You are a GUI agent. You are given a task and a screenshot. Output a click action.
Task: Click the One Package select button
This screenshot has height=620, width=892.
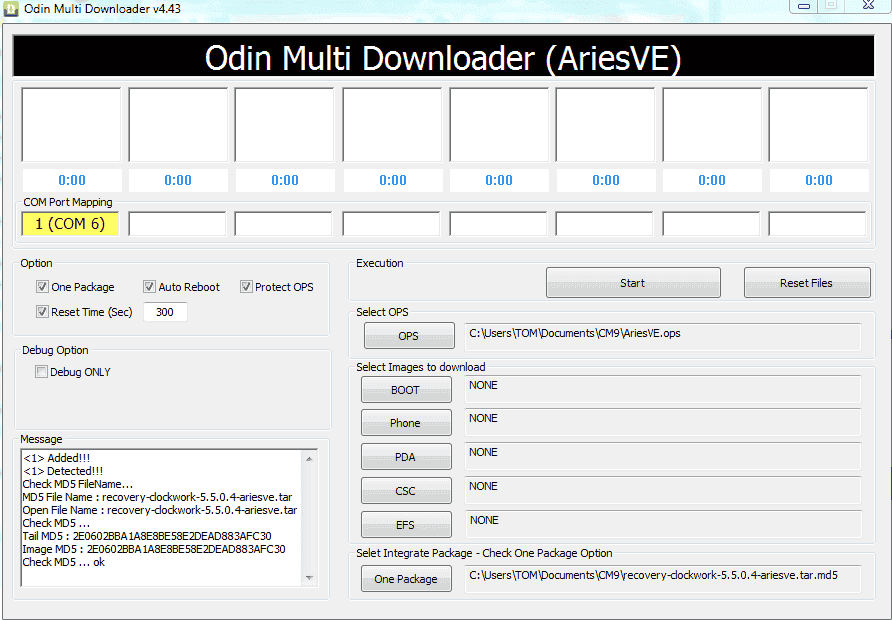tap(406, 578)
